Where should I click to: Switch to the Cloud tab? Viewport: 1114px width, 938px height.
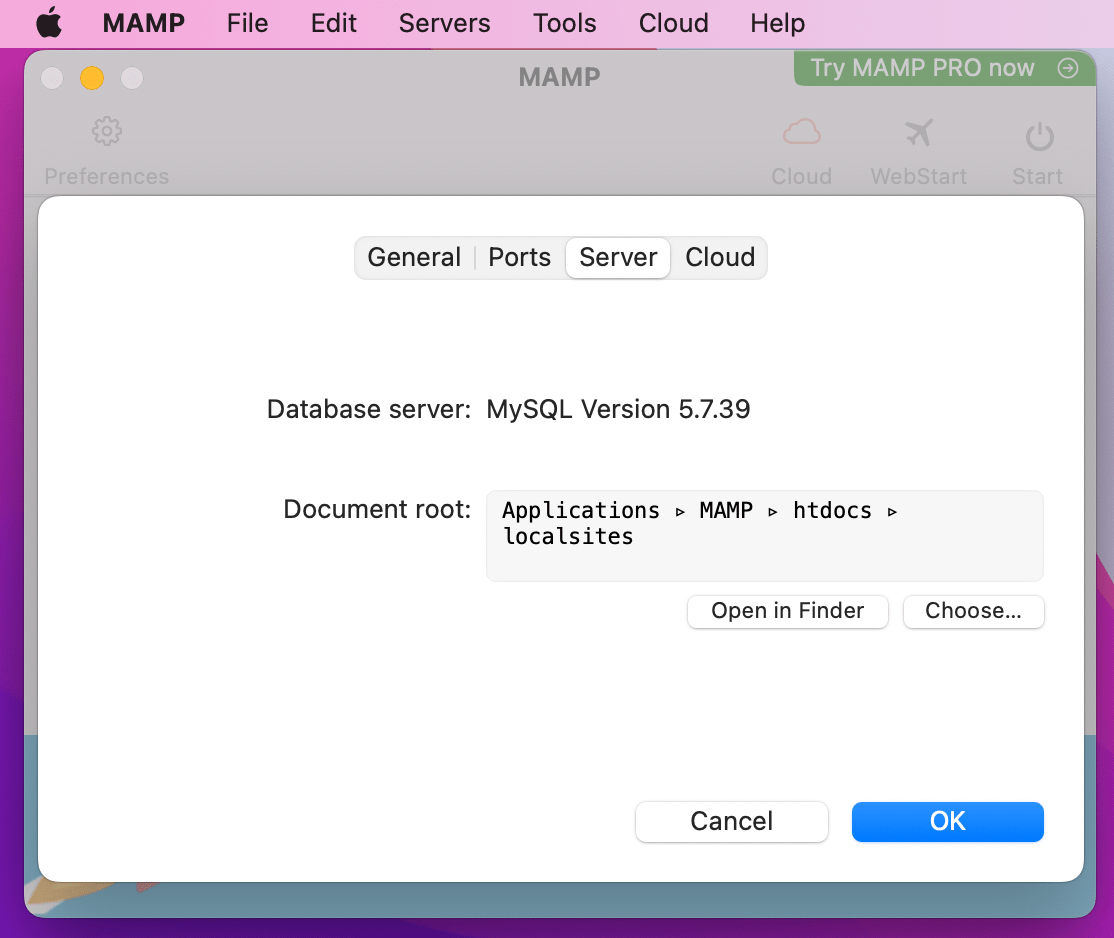pos(719,257)
